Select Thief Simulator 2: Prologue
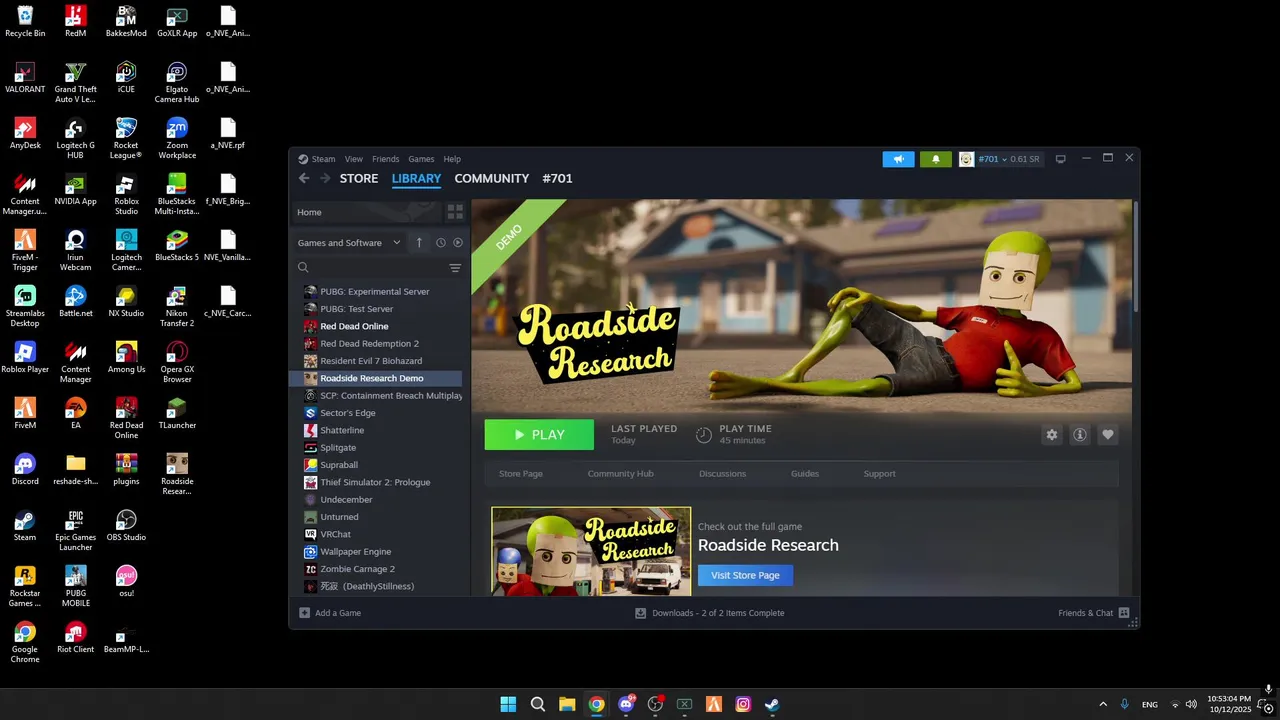The image size is (1280, 720). coord(375,482)
